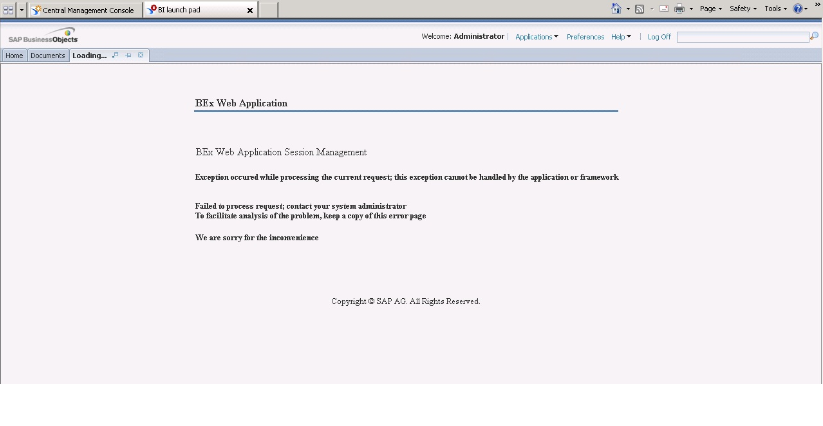
Task: Open the launch pad Help dropdown
Action: 621,37
